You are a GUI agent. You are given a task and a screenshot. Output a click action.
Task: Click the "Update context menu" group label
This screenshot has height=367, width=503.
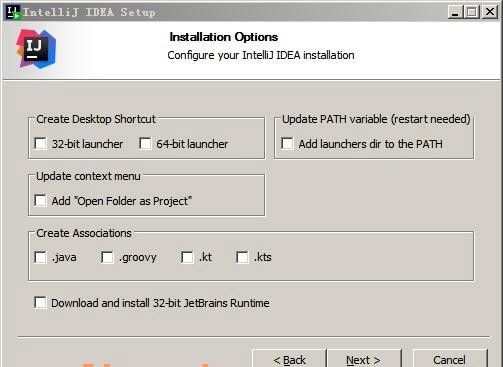pos(88,176)
